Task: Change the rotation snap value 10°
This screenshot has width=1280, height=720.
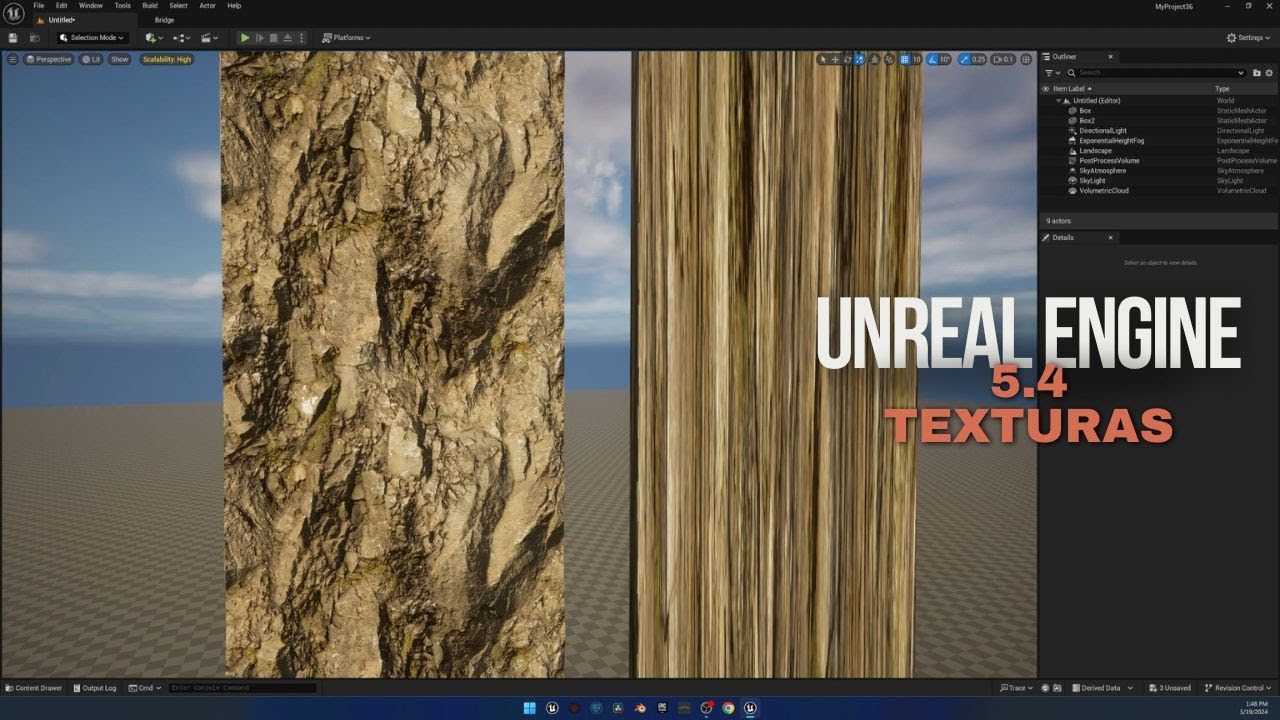Action: coord(946,59)
